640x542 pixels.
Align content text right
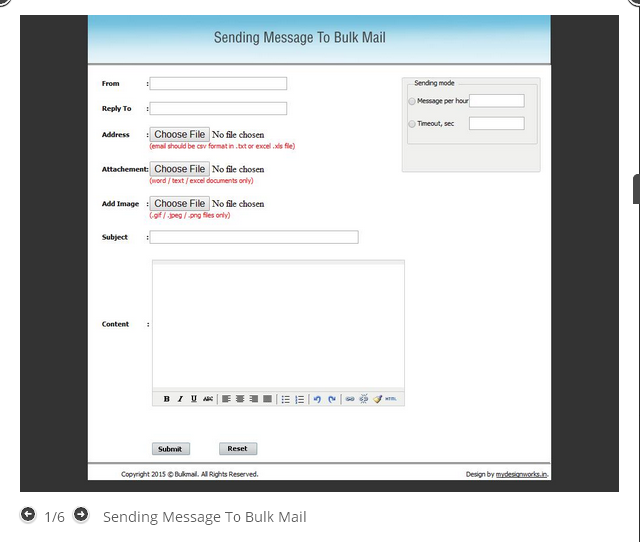coord(253,399)
